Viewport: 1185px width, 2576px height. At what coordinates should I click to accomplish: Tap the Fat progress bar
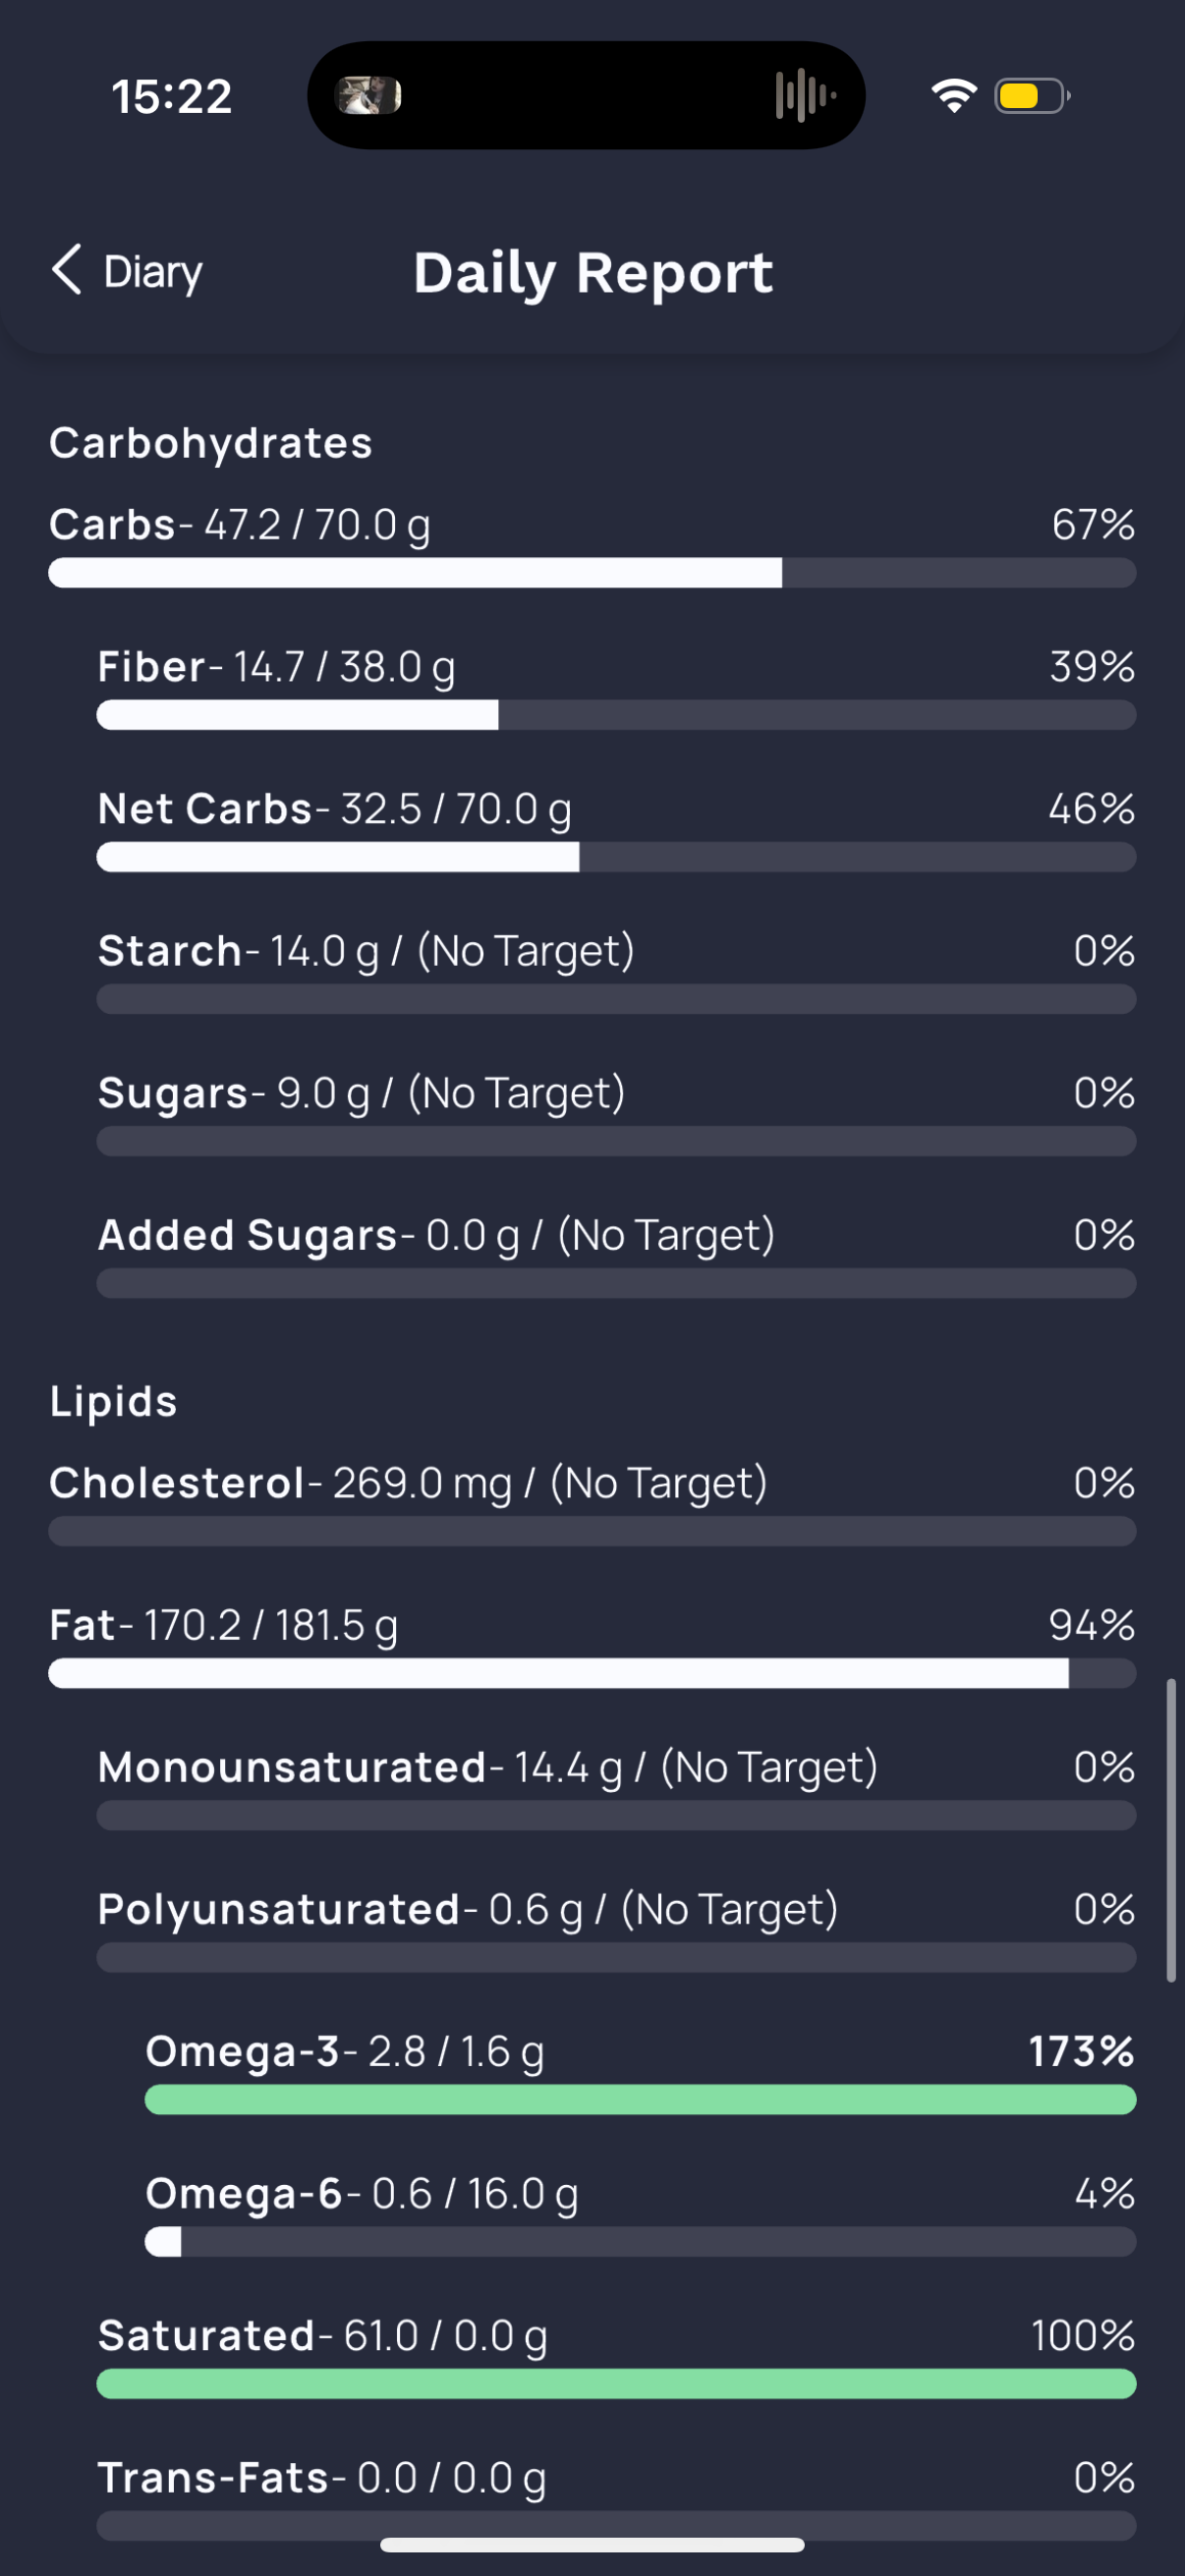click(x=592, y=1673)
